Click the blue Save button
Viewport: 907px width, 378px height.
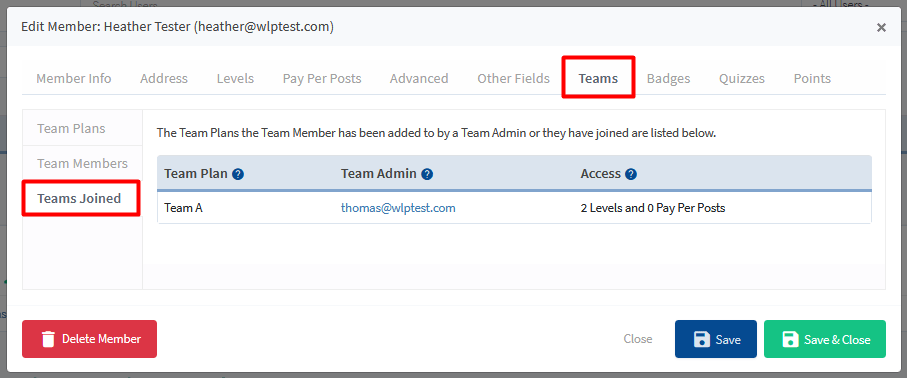click(716, 339)
